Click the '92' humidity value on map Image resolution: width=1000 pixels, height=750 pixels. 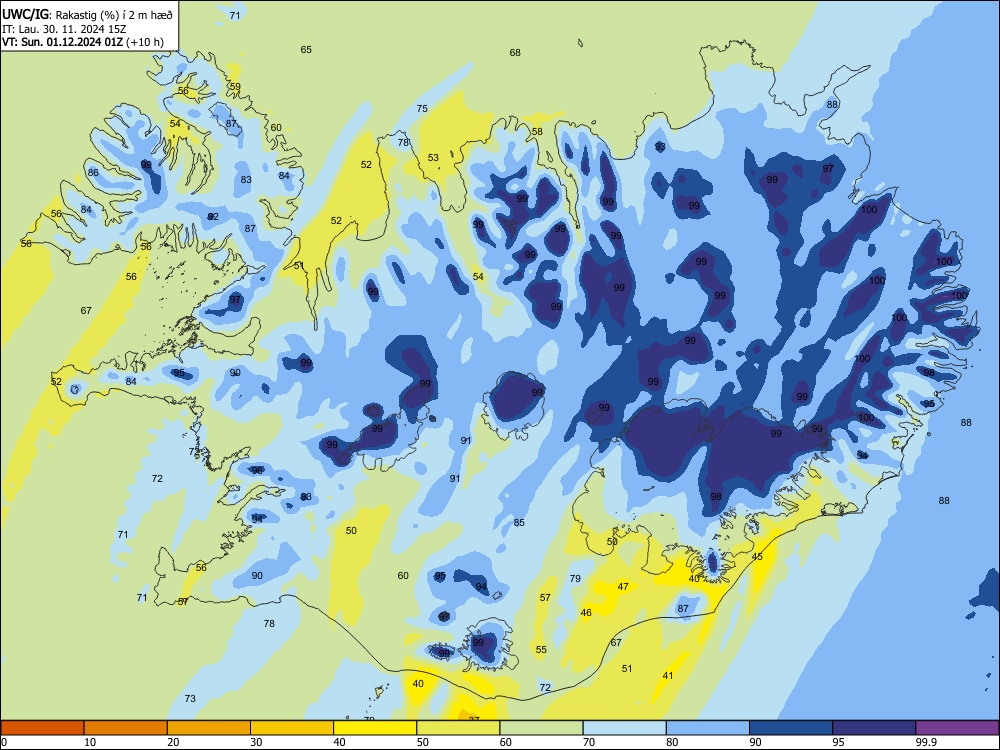[213, 217]
